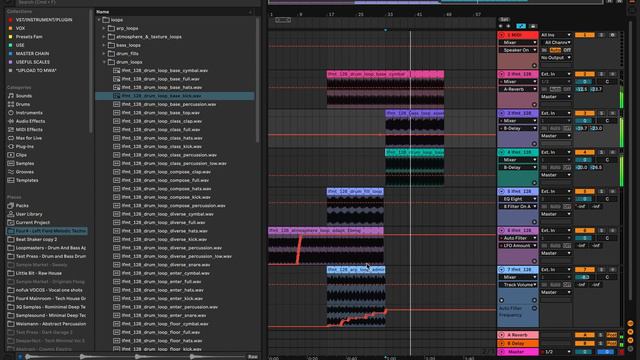Open the Drums category in browser
The height and width of the screenshot is (360, 640).
coord(22,104)
